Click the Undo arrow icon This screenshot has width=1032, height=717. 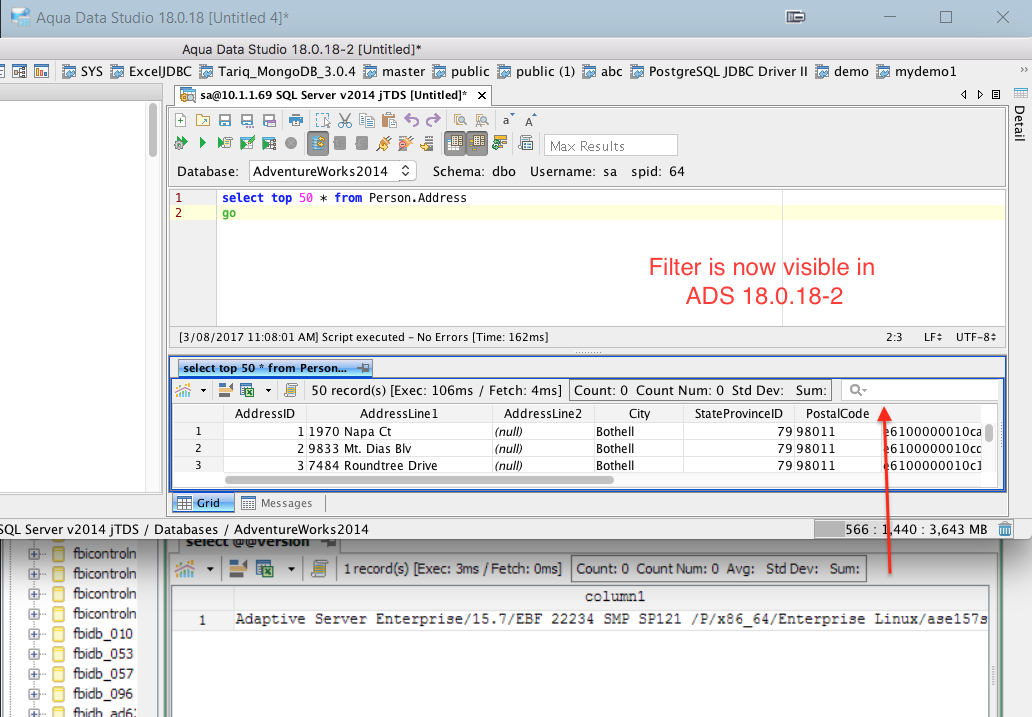[411, 120]
